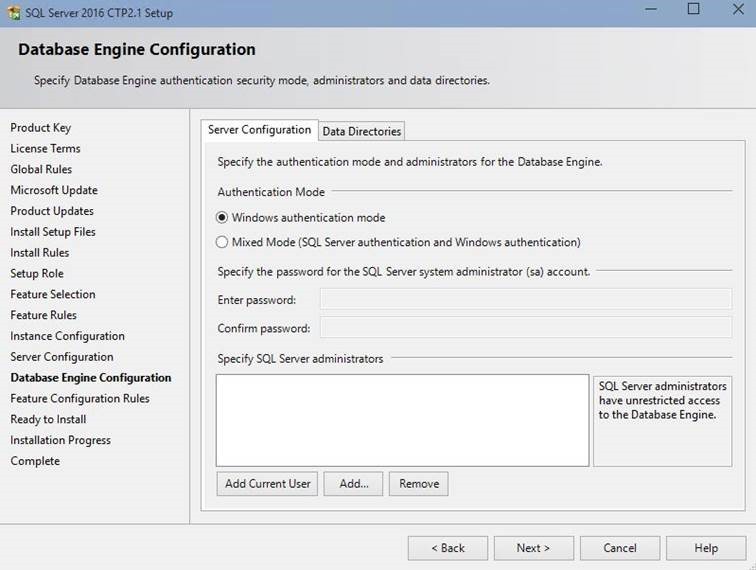
Task: Select Feature Rules step in sidebar
Action: pos(43,315)
